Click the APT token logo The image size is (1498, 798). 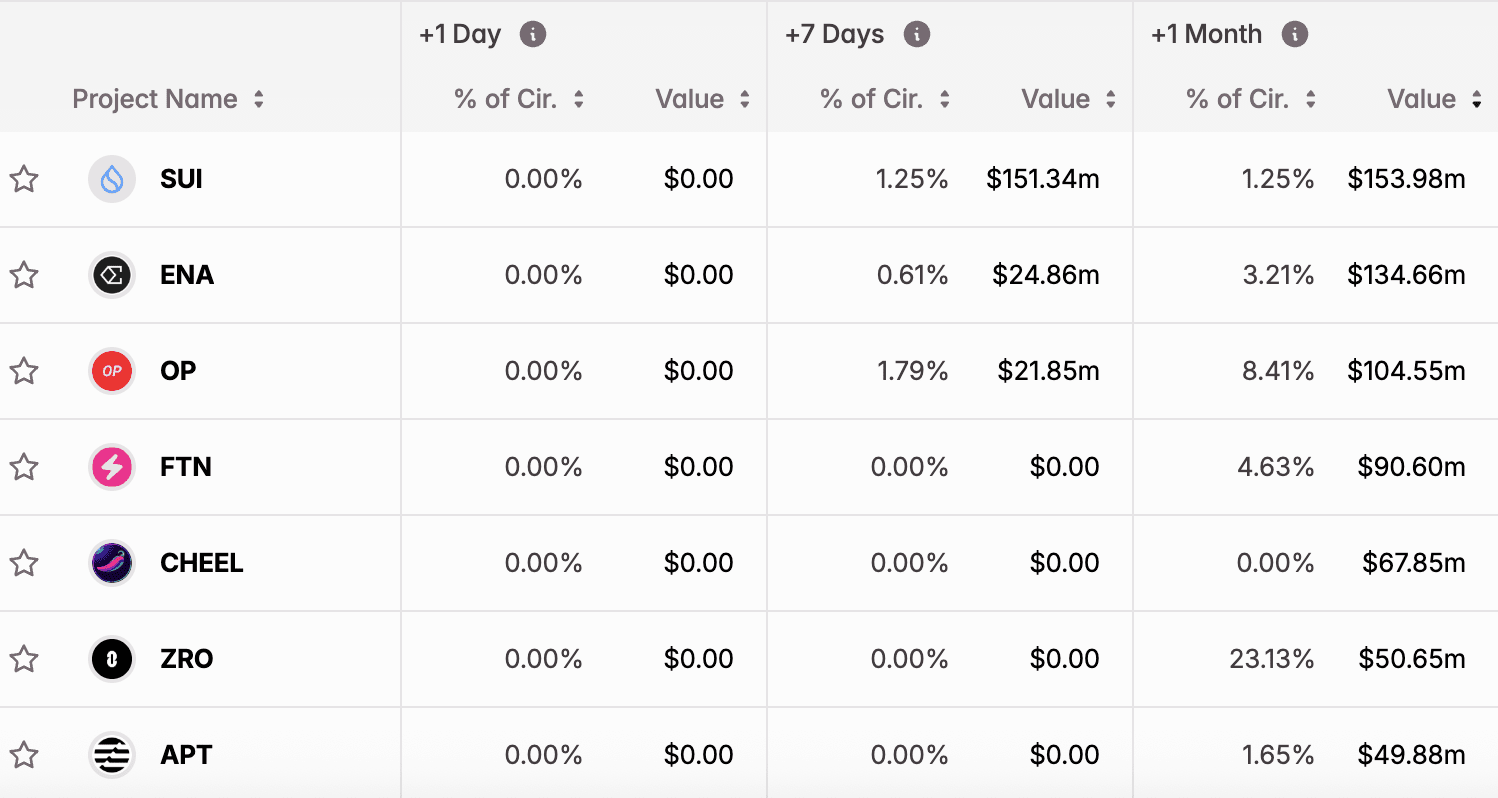[x=111, y=754]
